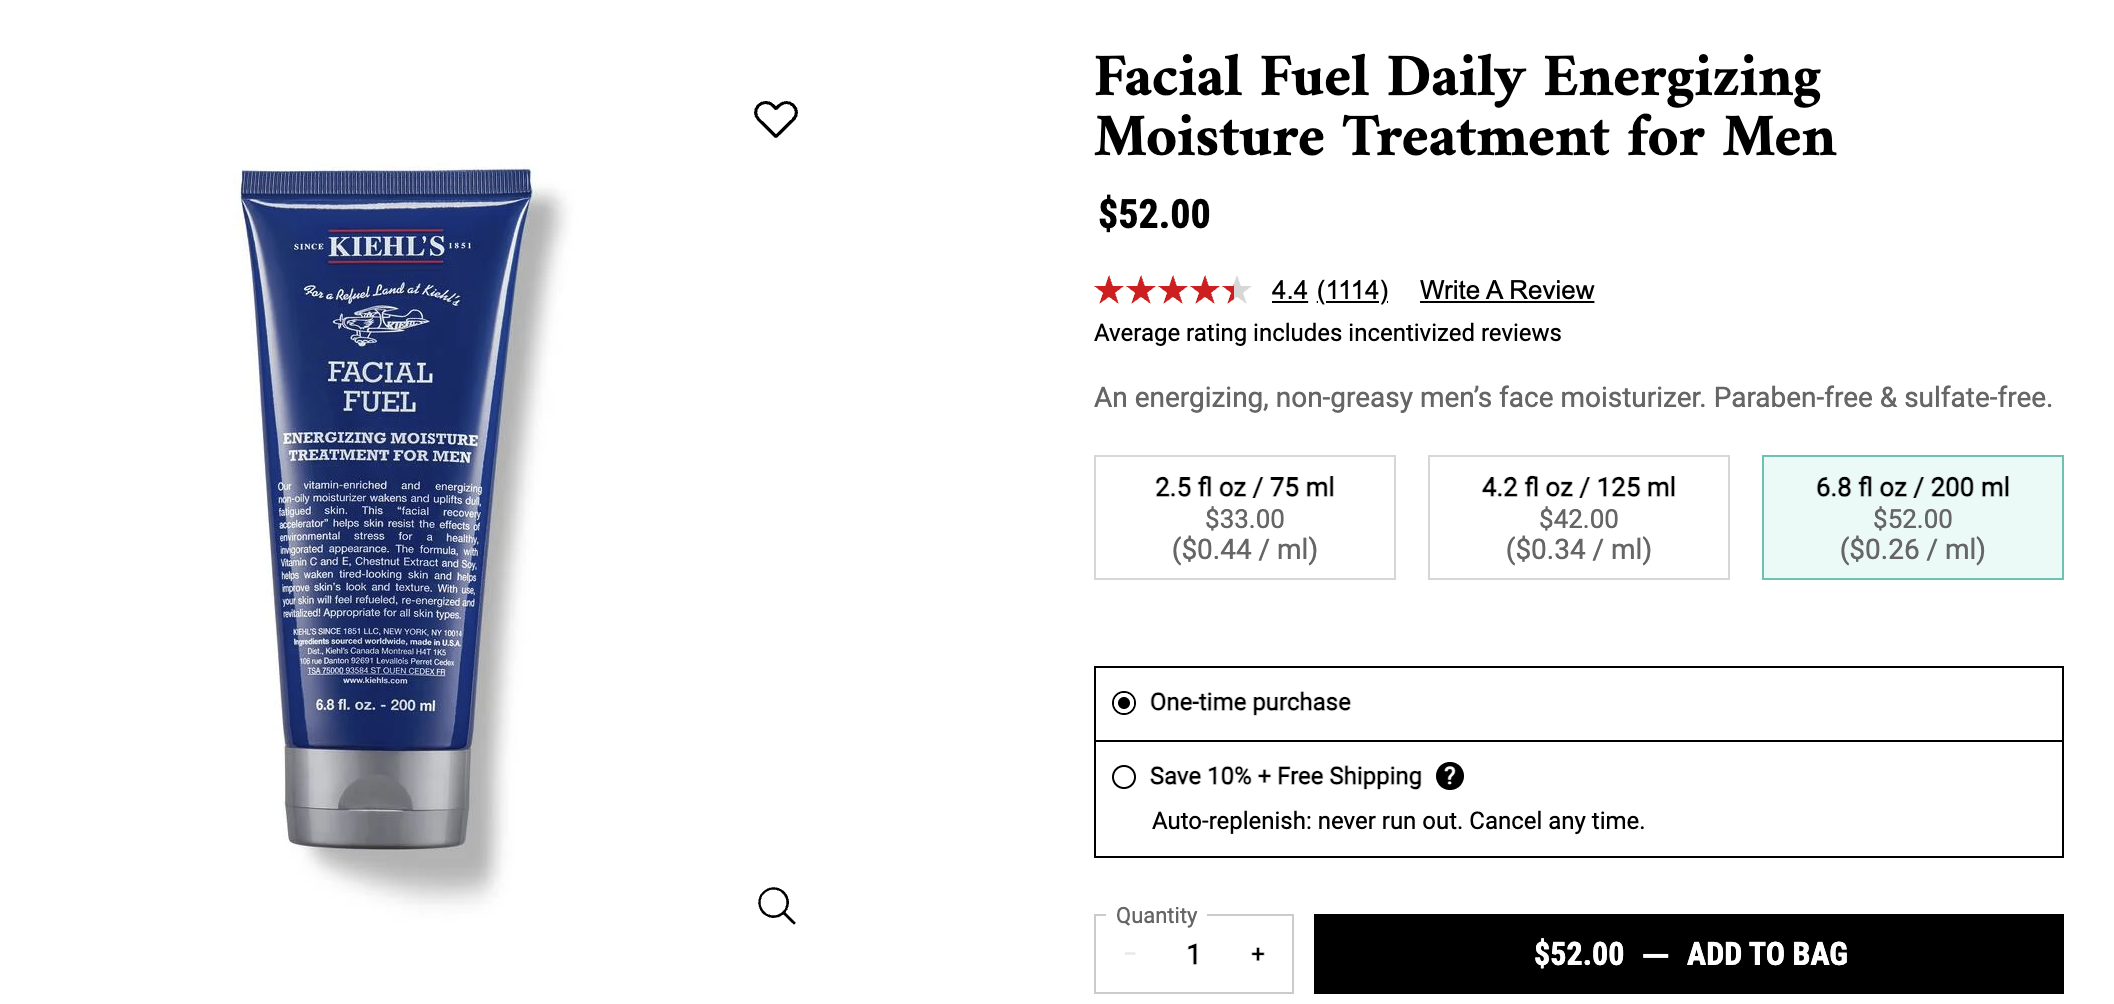Choose the 4.2 fl oz / 125 ml size
This screenshot has width=2114, height=1004.
tap(1578, 517)
